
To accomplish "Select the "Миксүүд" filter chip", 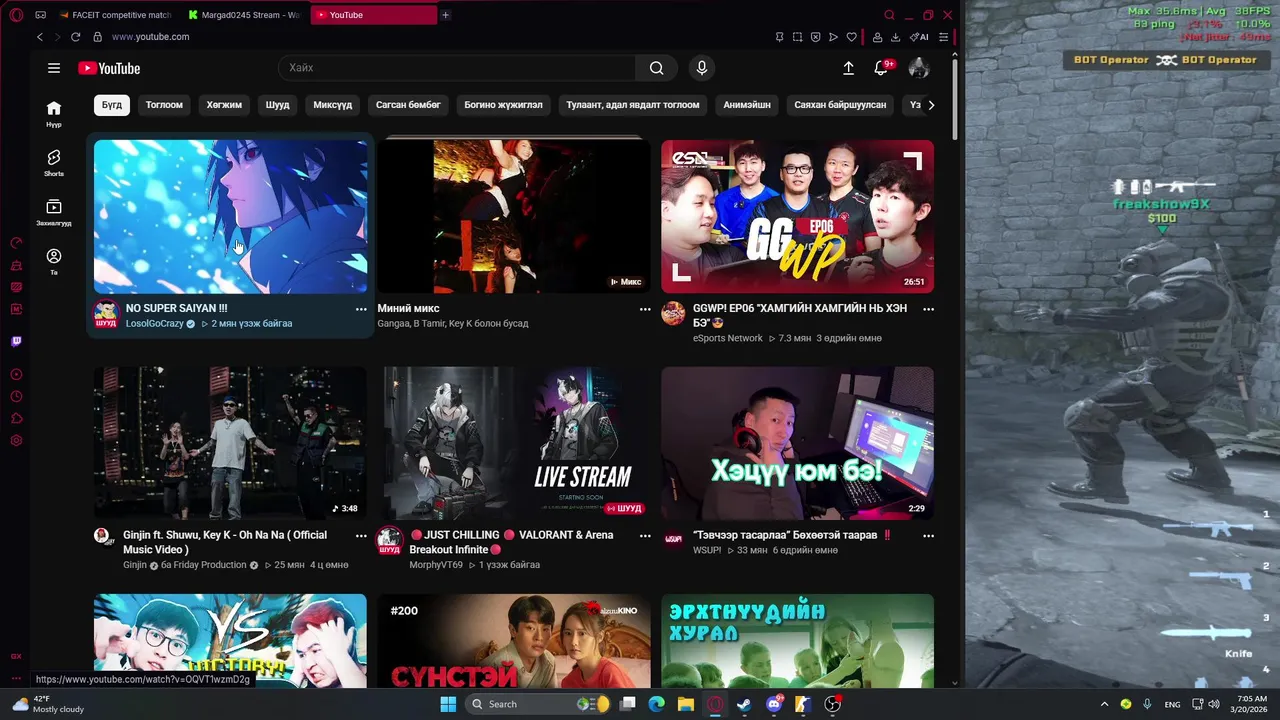I will pyautogui.click(x=333, y=105).
